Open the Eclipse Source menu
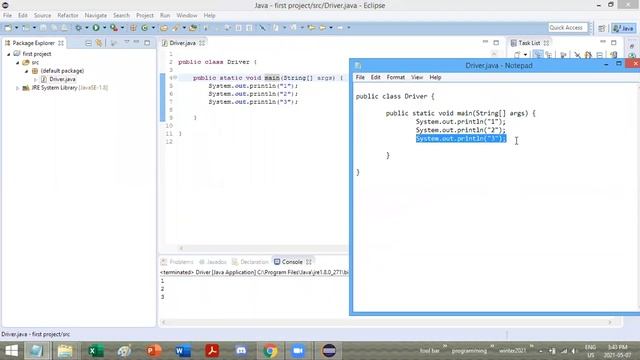640x360 pixels. pyautogui.click(x=42, y=16)
